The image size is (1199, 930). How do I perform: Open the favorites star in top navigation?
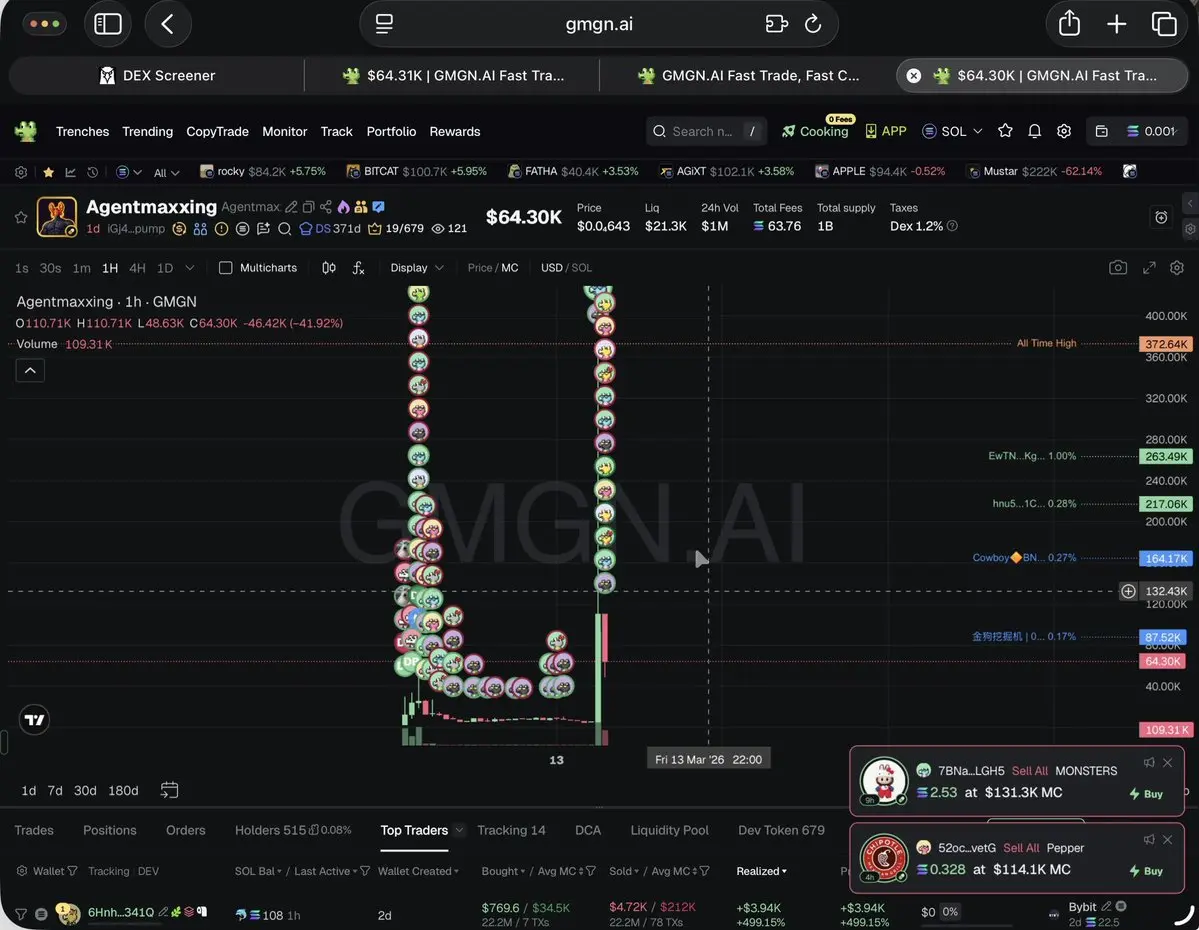click(x=1005, y=131)
